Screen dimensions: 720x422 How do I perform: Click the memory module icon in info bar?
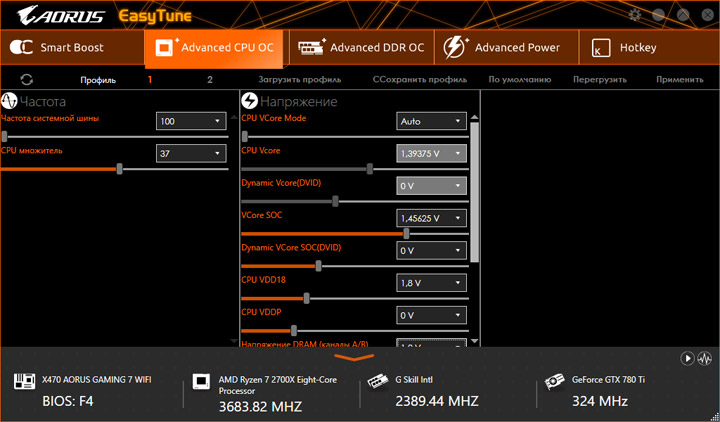(x=378, y=381)
